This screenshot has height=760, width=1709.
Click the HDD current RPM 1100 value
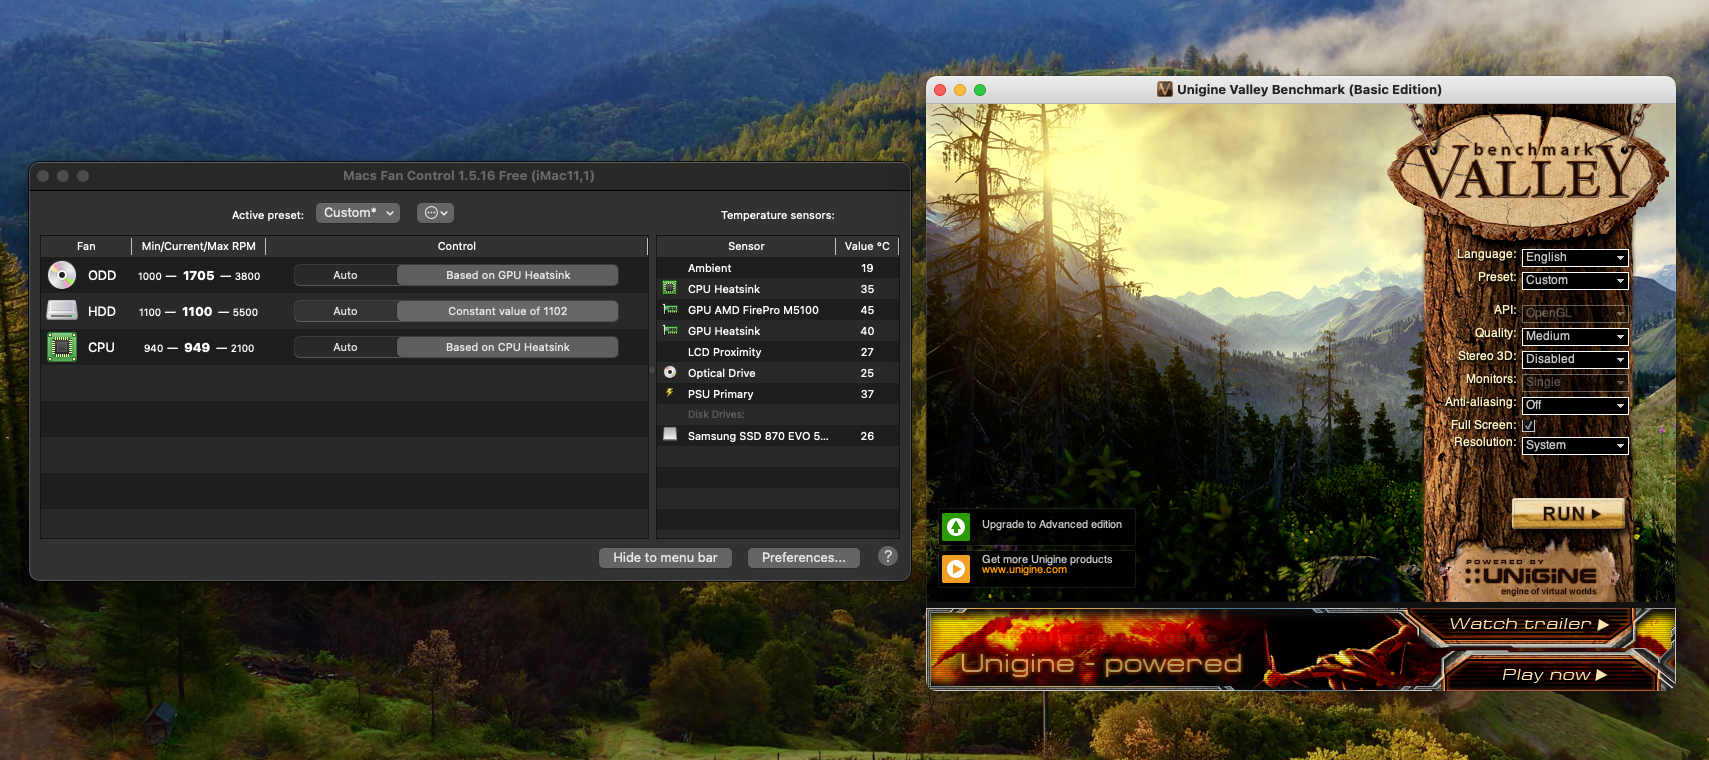point(197,311)
